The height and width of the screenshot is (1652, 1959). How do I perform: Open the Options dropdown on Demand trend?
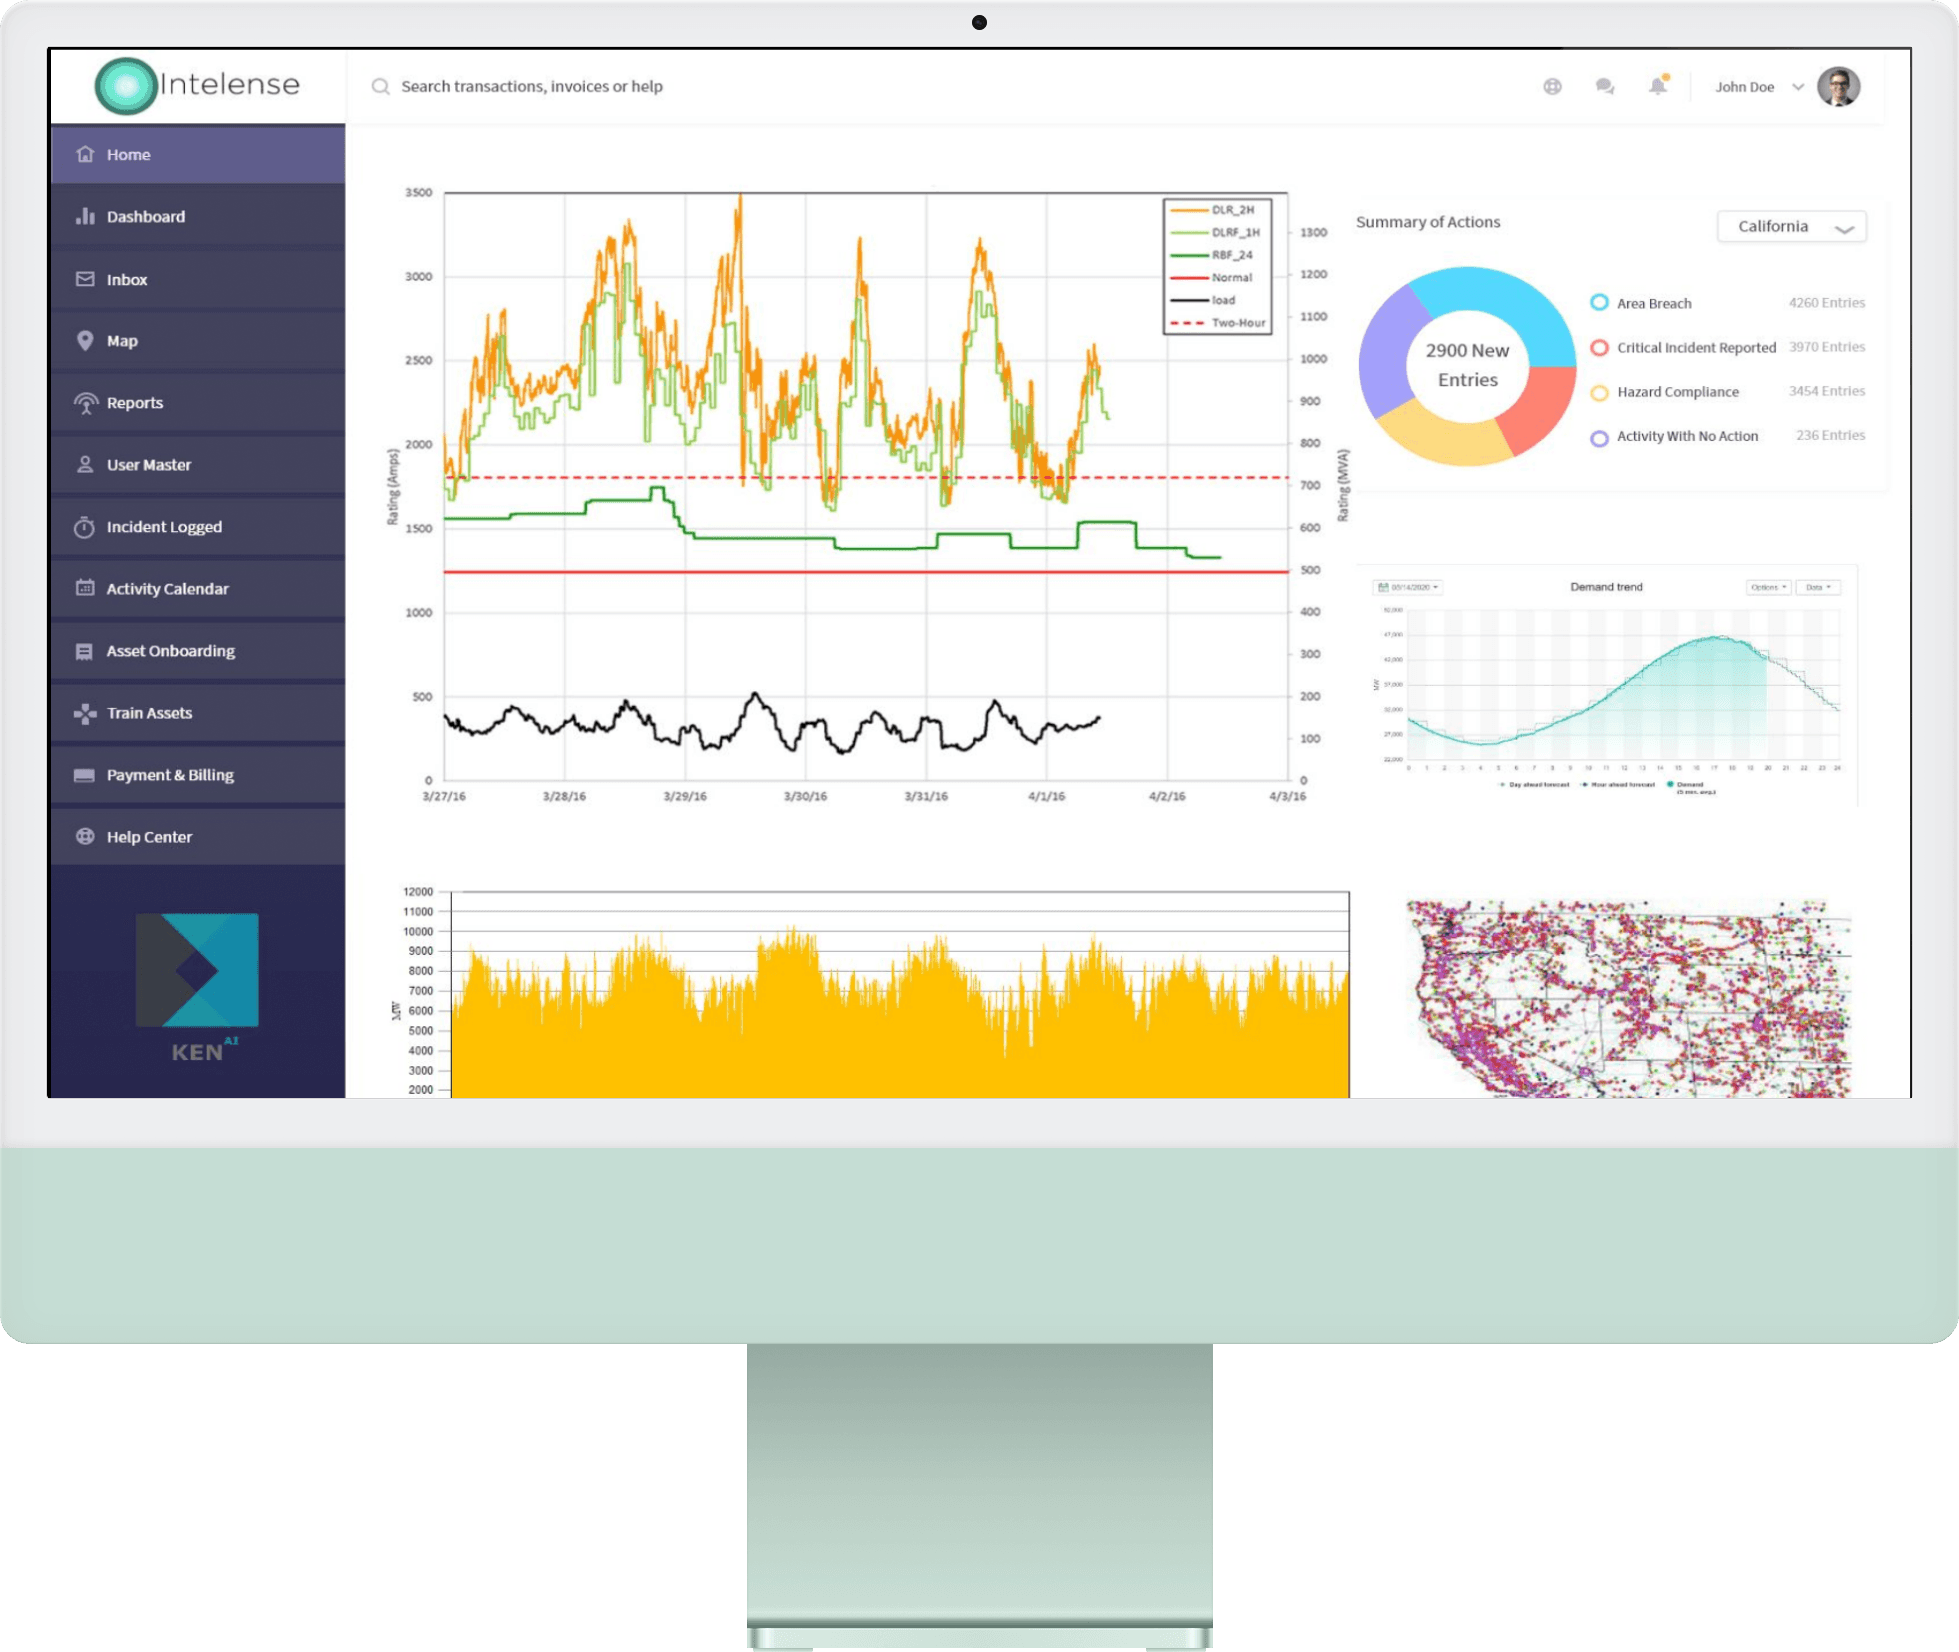click(1768, 587)
